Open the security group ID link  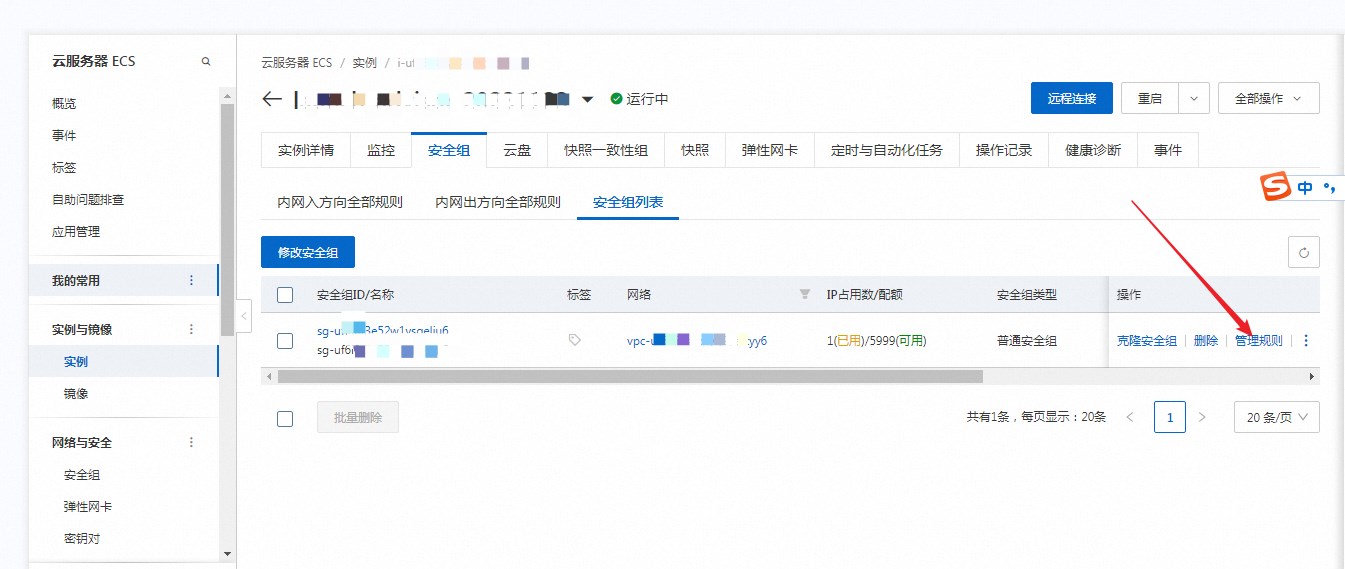click(x=383, y=330)
